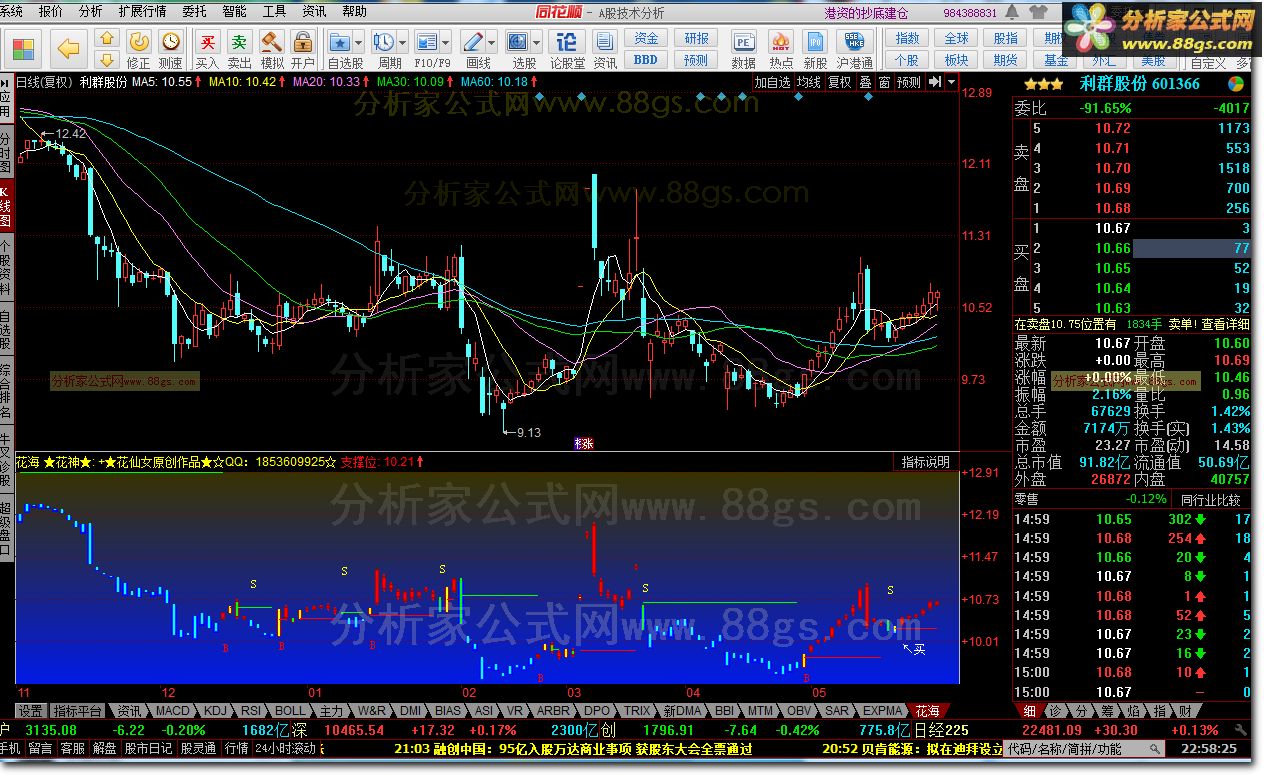
Task: Open the 股市日记 status bar item
Action: 148,748
